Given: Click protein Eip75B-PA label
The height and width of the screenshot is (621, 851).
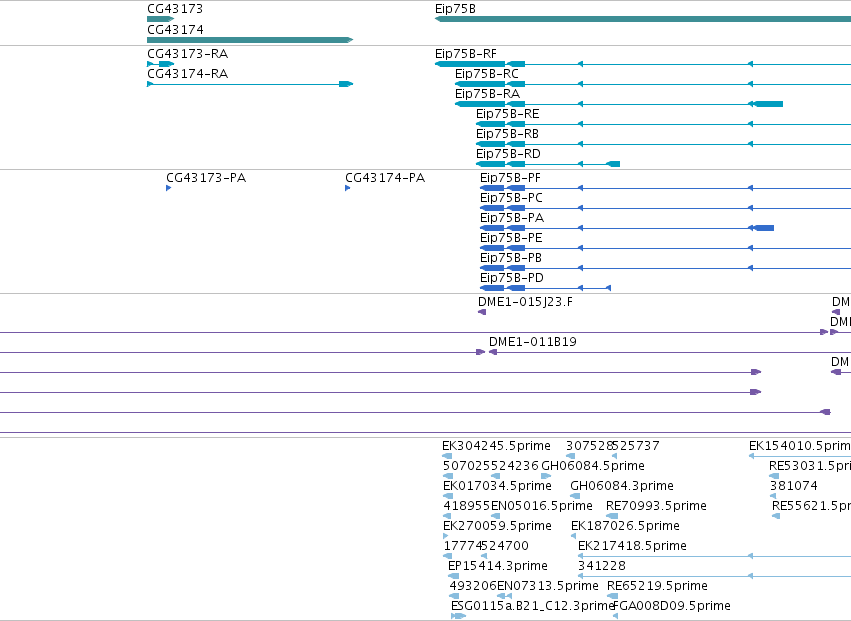Looking at the screenshot, I should pos(512,218).
